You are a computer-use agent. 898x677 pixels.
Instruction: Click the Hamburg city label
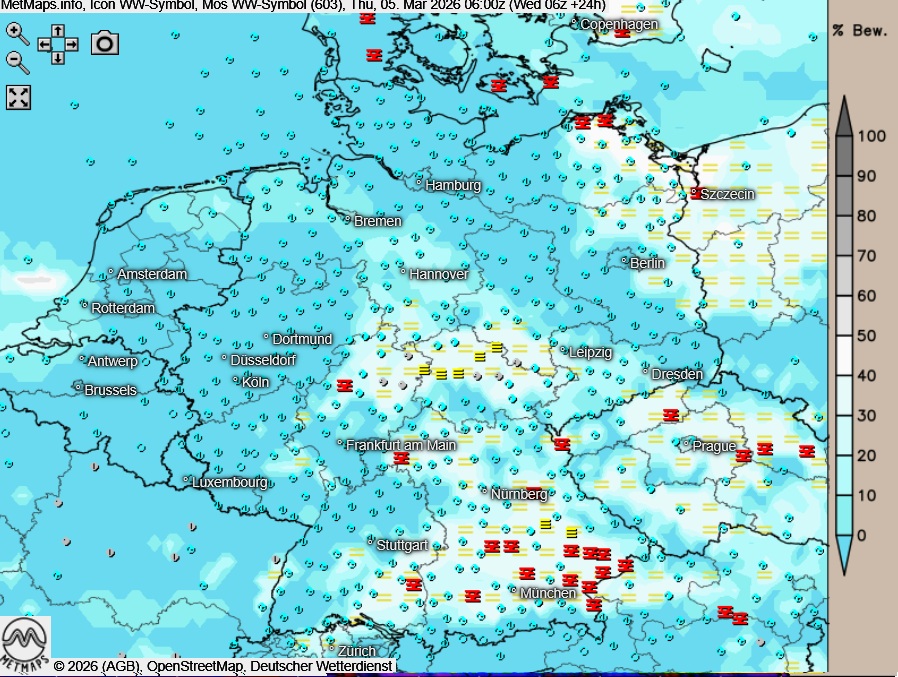(x=452, y=185)
